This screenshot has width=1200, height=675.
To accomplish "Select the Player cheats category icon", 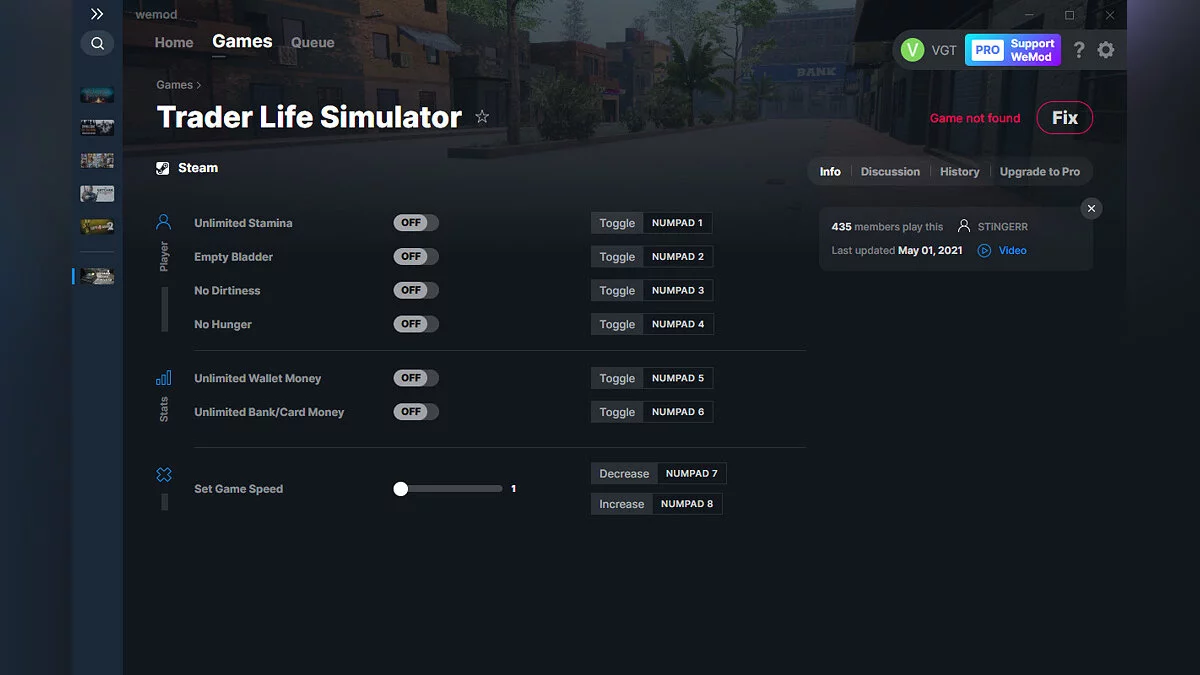I will click(x=164, y=221).
